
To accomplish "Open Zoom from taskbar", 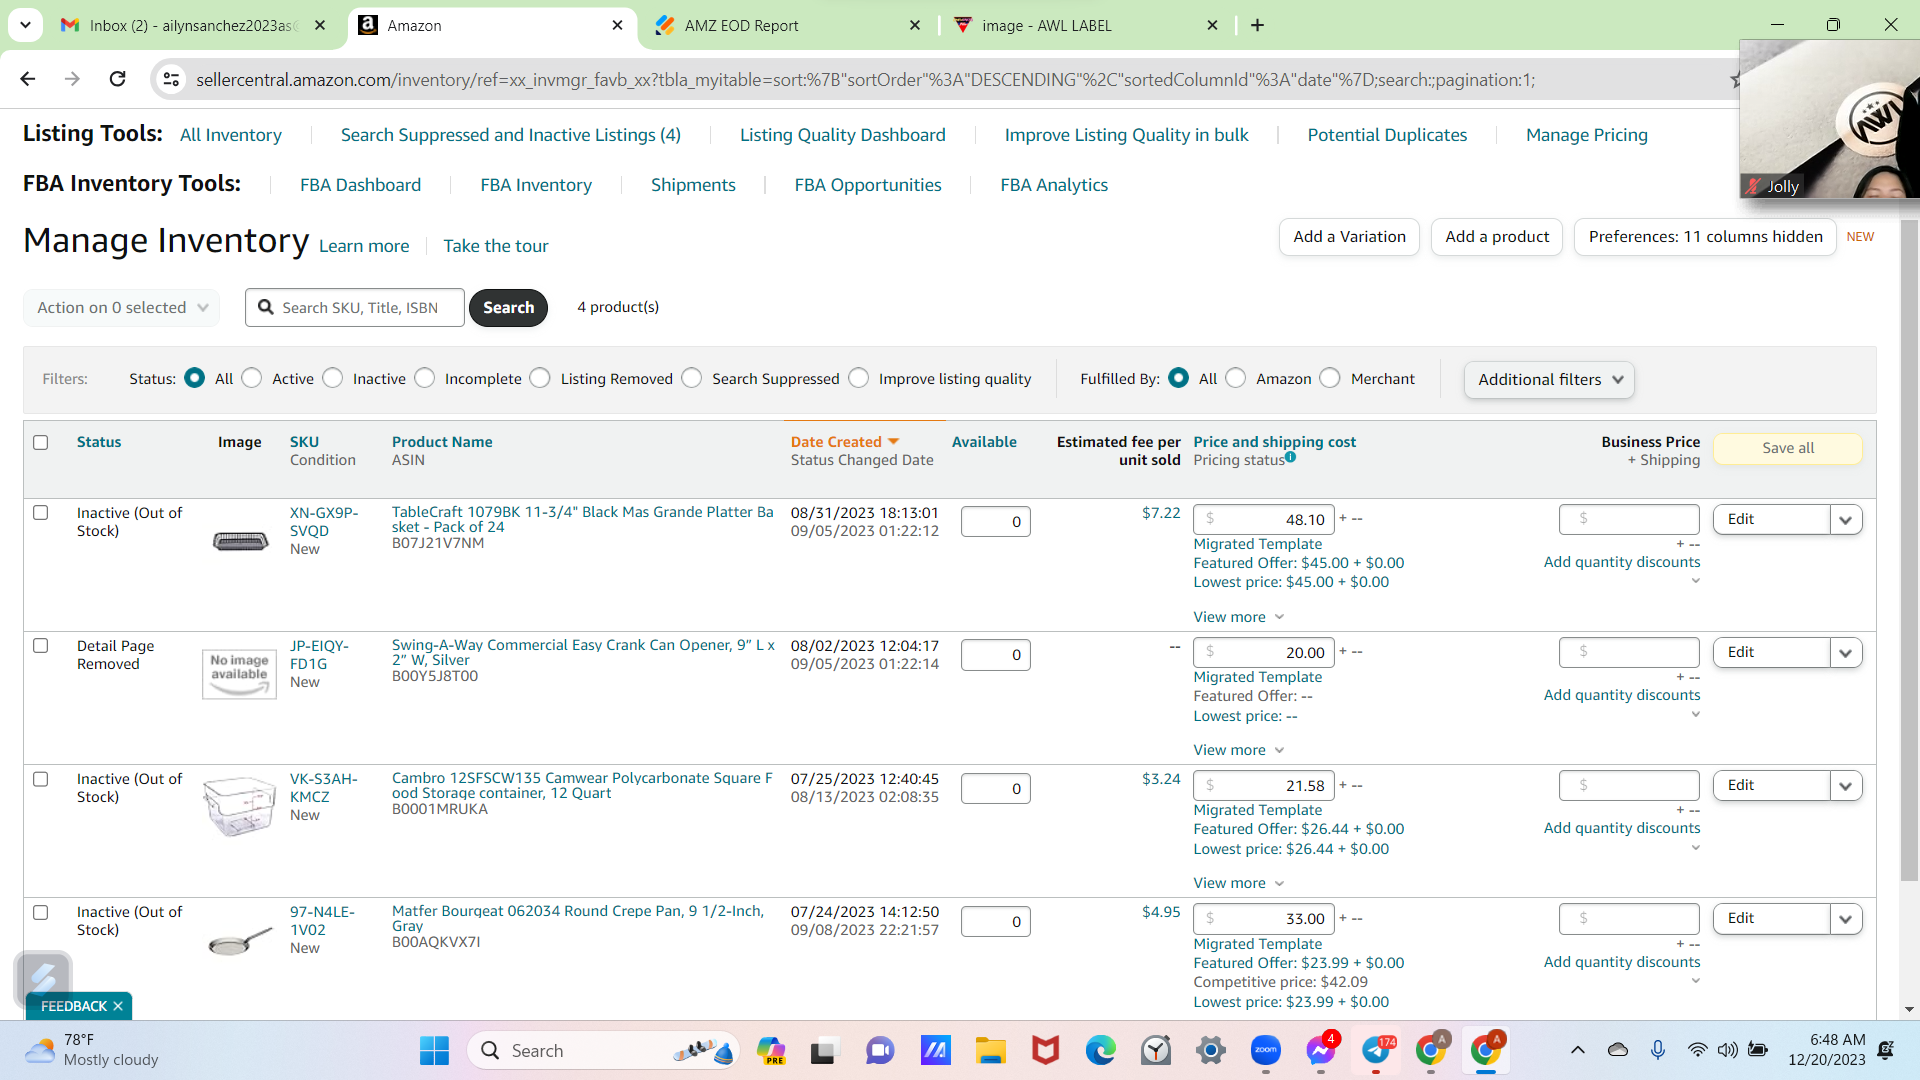I will click(x=1266, y=1050).
